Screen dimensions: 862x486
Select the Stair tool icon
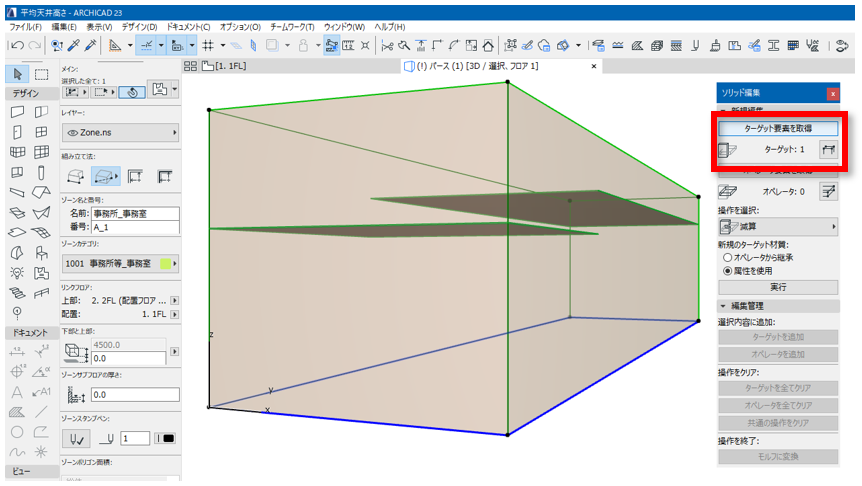17,293
